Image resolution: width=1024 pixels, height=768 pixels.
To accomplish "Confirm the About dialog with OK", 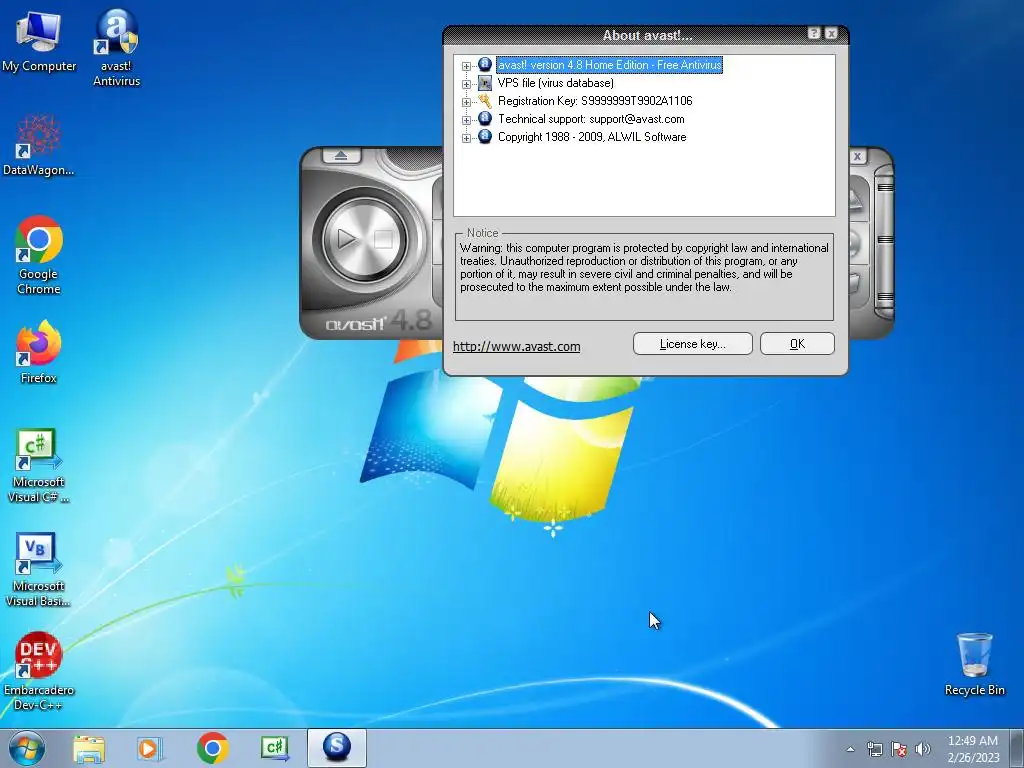I will click(797, 344).
